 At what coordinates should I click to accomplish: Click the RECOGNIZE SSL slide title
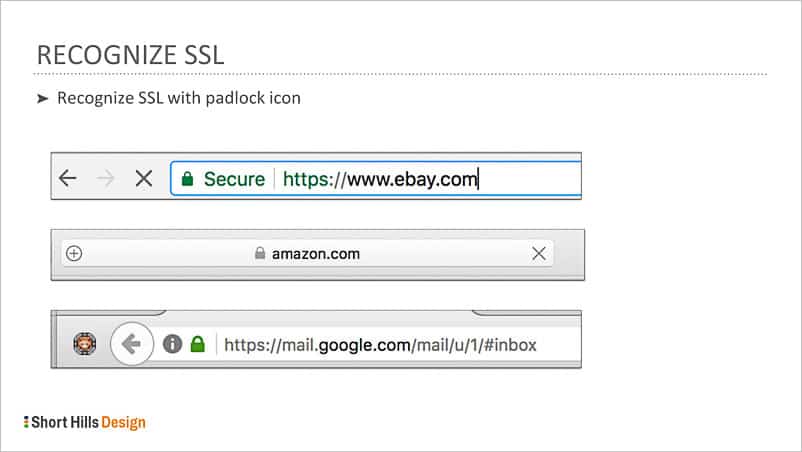[130, 55]
